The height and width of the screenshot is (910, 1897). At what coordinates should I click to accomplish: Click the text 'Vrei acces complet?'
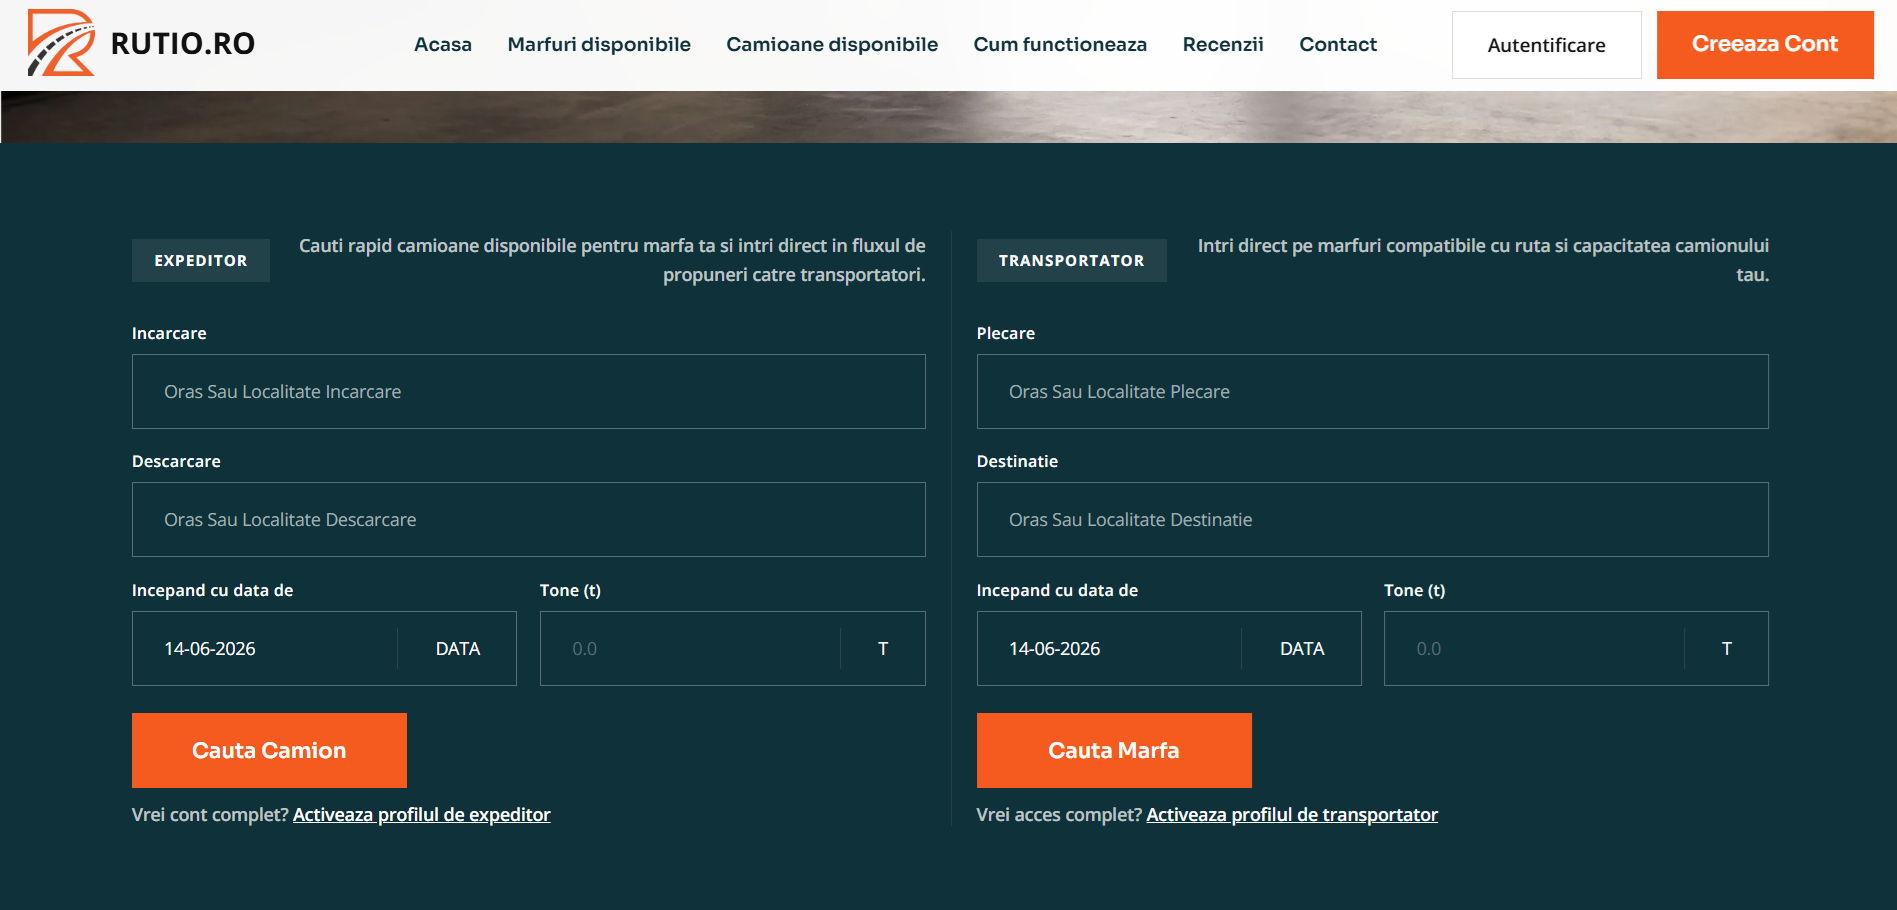pyautogui.click(x=1059, y=814)
